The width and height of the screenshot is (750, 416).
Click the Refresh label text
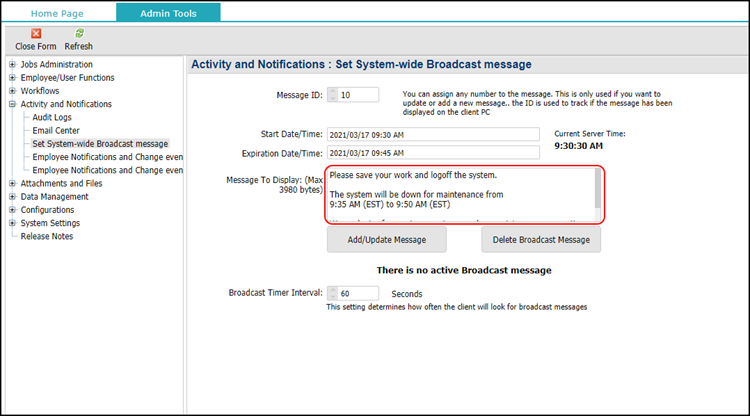click(78, 46)
